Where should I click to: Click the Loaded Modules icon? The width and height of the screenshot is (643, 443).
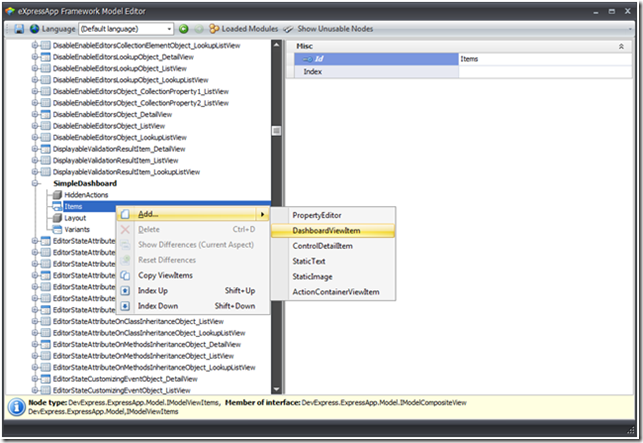pyautogui.click(x=214, y=29)
